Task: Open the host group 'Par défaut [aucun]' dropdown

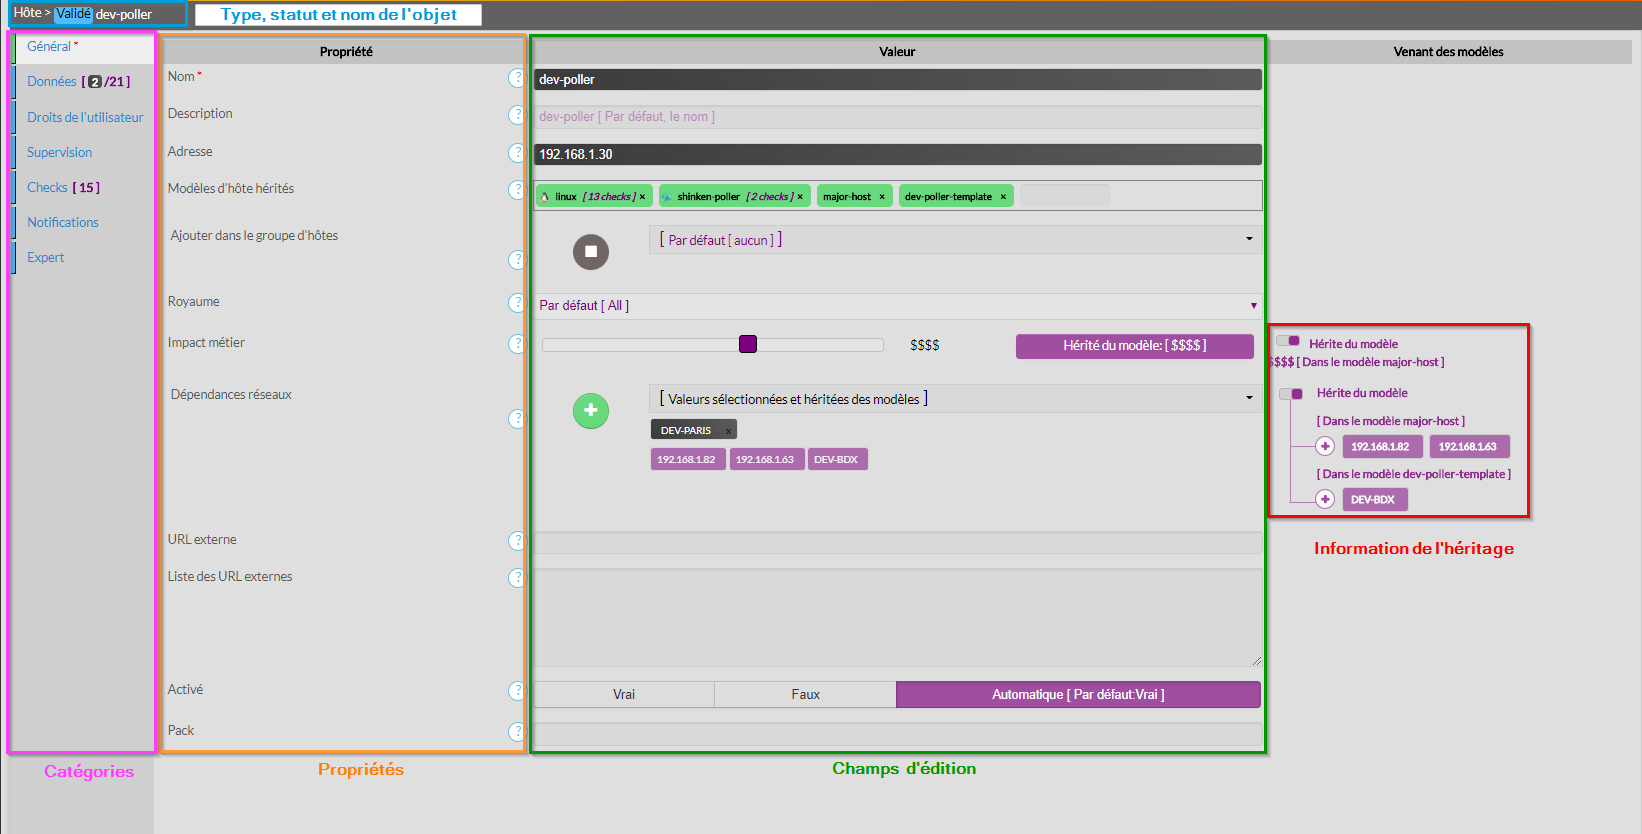Action: pos(954,240)
